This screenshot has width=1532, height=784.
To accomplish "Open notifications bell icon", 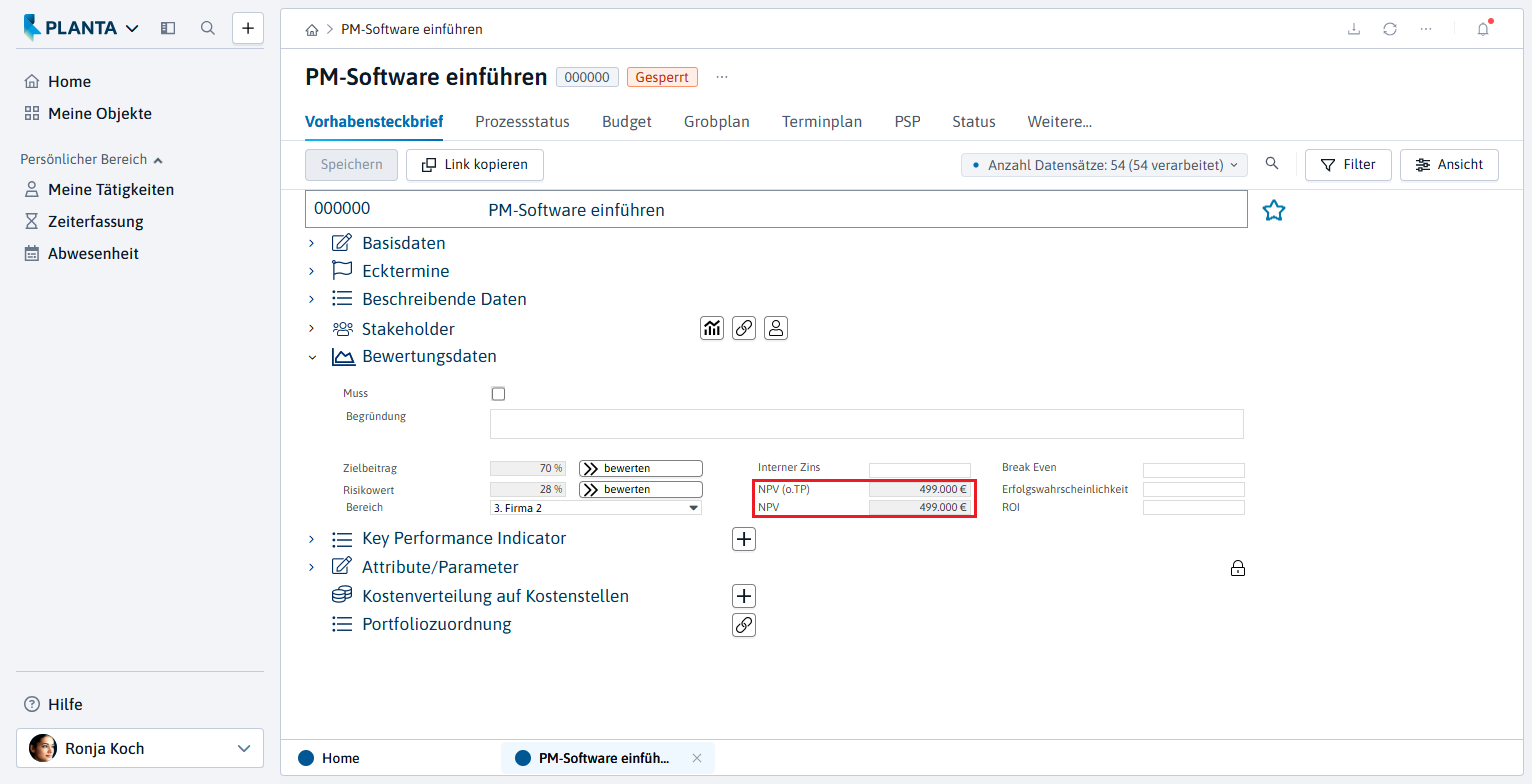I will click(x=1483, y=29).
